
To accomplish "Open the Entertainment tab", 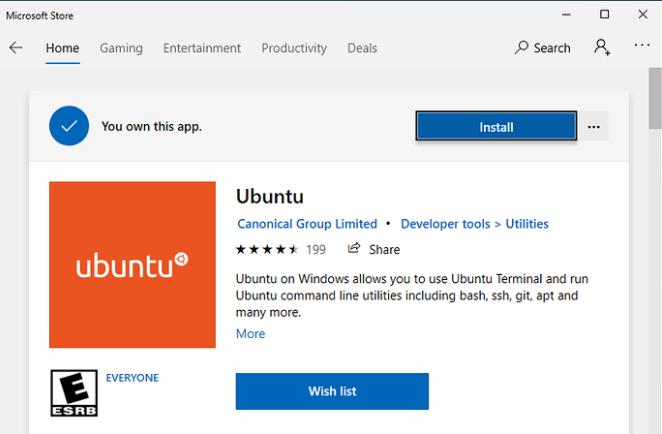I will pos(202,48).
